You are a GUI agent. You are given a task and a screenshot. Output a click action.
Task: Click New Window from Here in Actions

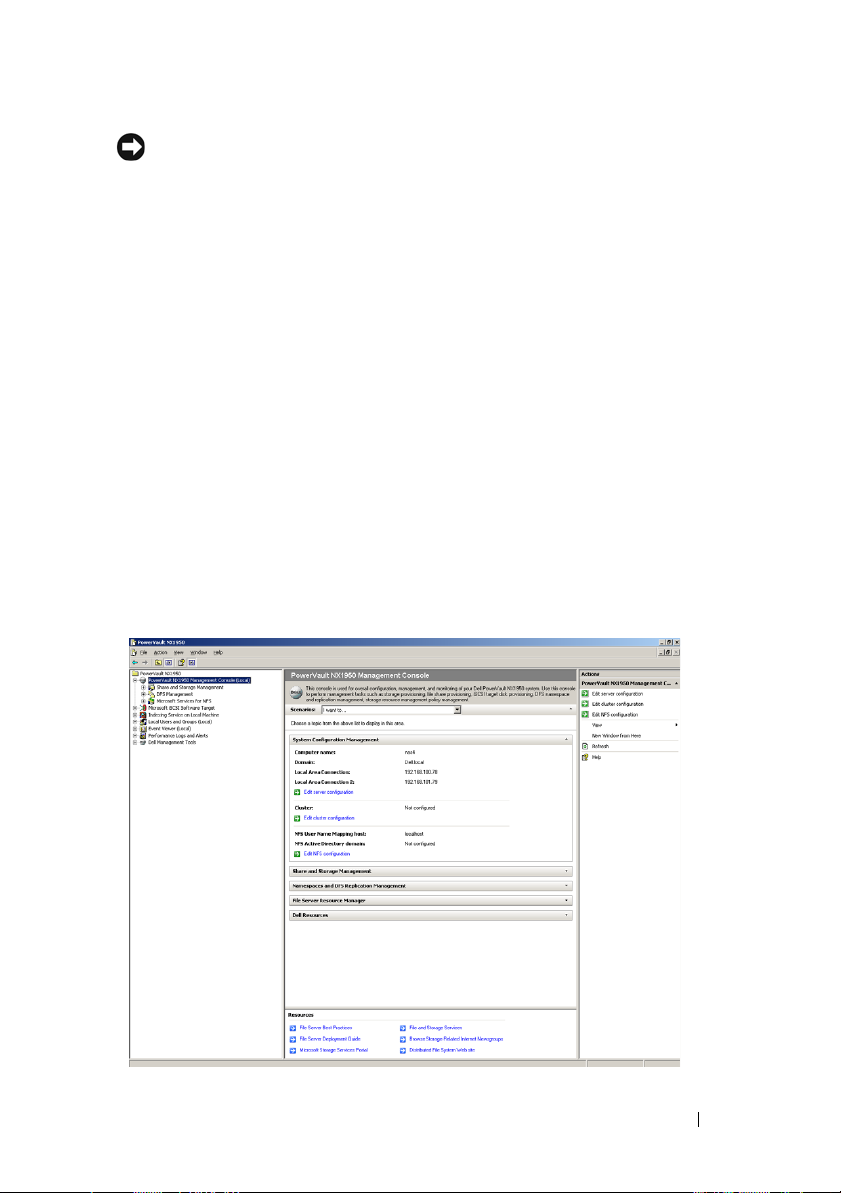coord(616,736)
